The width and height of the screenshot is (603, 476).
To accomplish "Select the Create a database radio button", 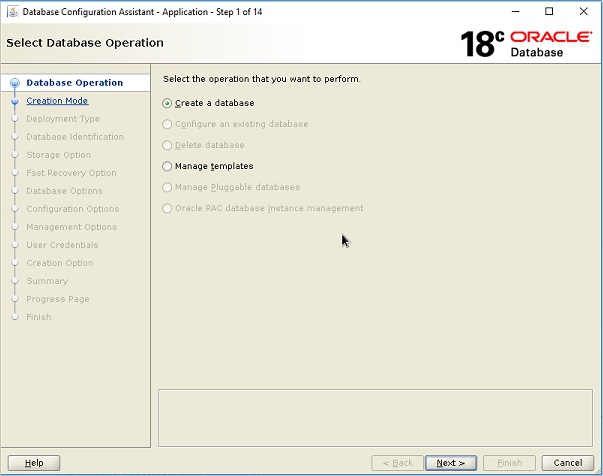I will pyautogui.click(x=167, y=103).
